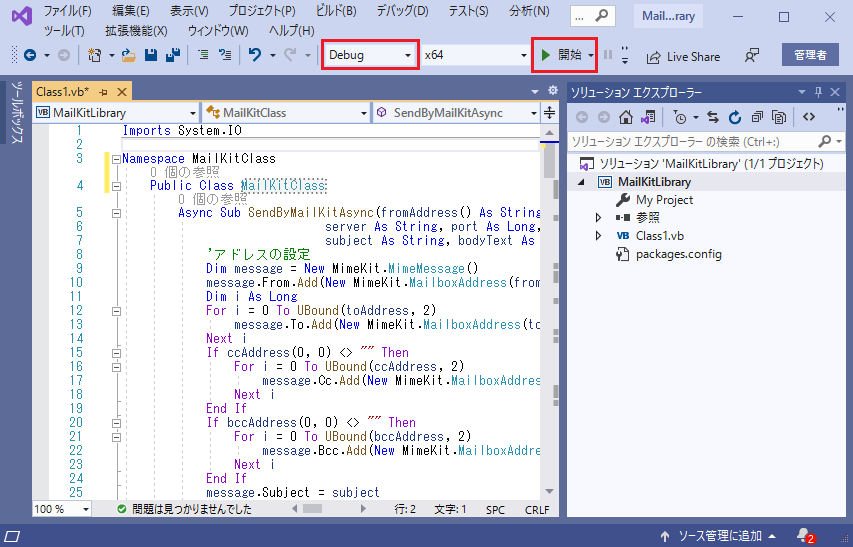The image size is (853, 547).
Task: Open the 編集(E) menu
Action: (x=131, y=11)
